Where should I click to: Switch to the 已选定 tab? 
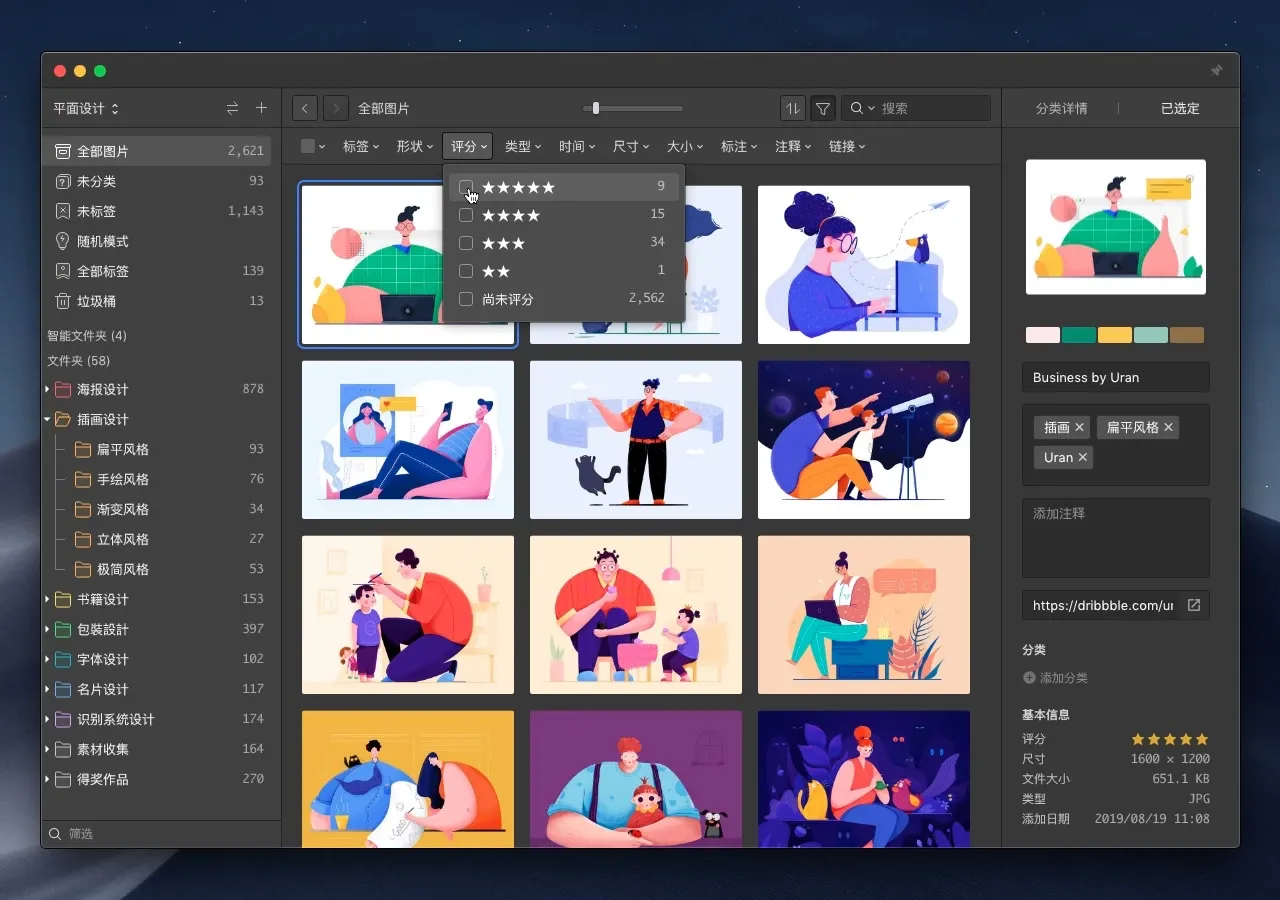1180,108
